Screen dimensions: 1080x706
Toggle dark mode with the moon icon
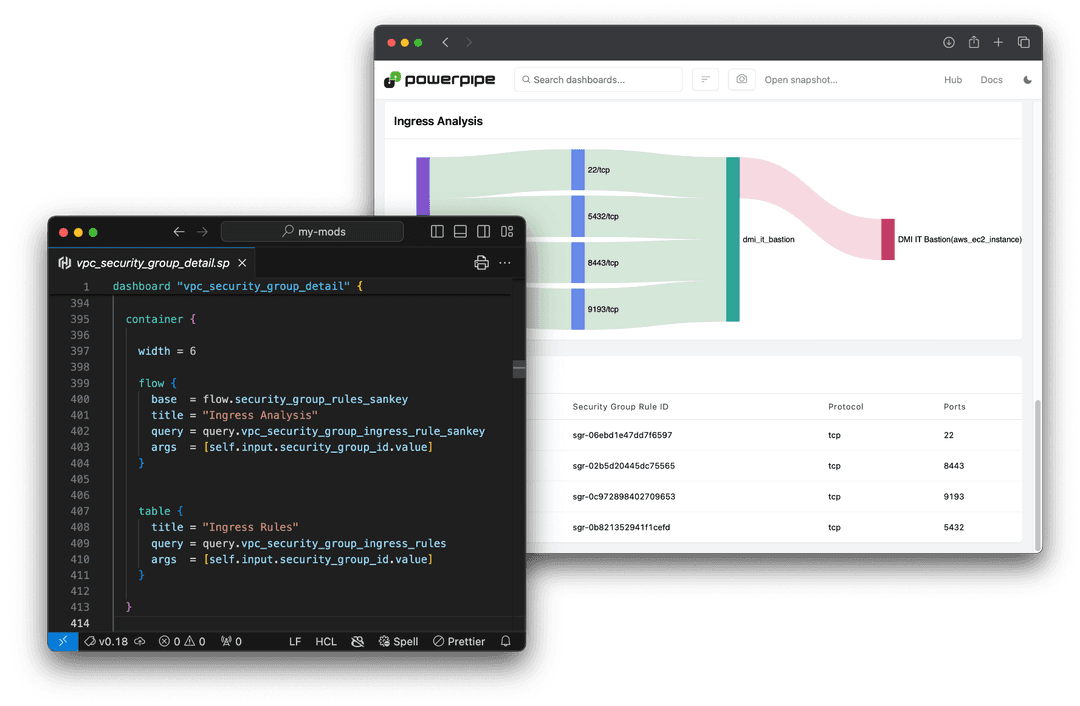[x=1027, y=79]
